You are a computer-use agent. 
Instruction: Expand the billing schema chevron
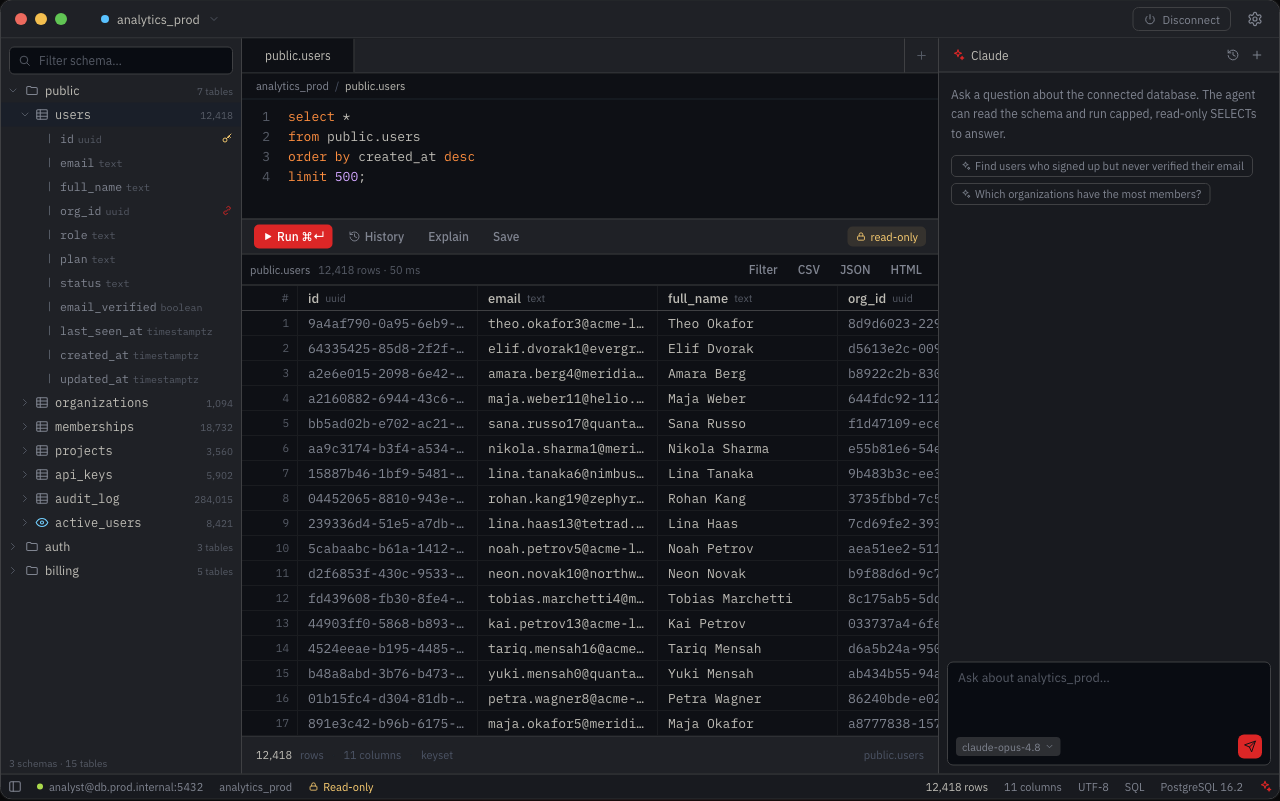click(13, 571)
